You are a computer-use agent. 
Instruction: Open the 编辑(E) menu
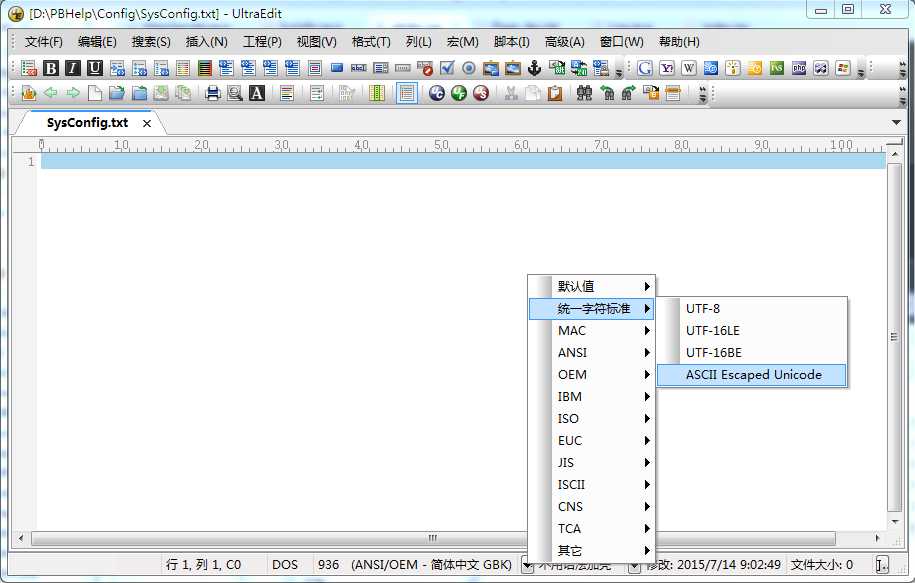coord(97,41)
